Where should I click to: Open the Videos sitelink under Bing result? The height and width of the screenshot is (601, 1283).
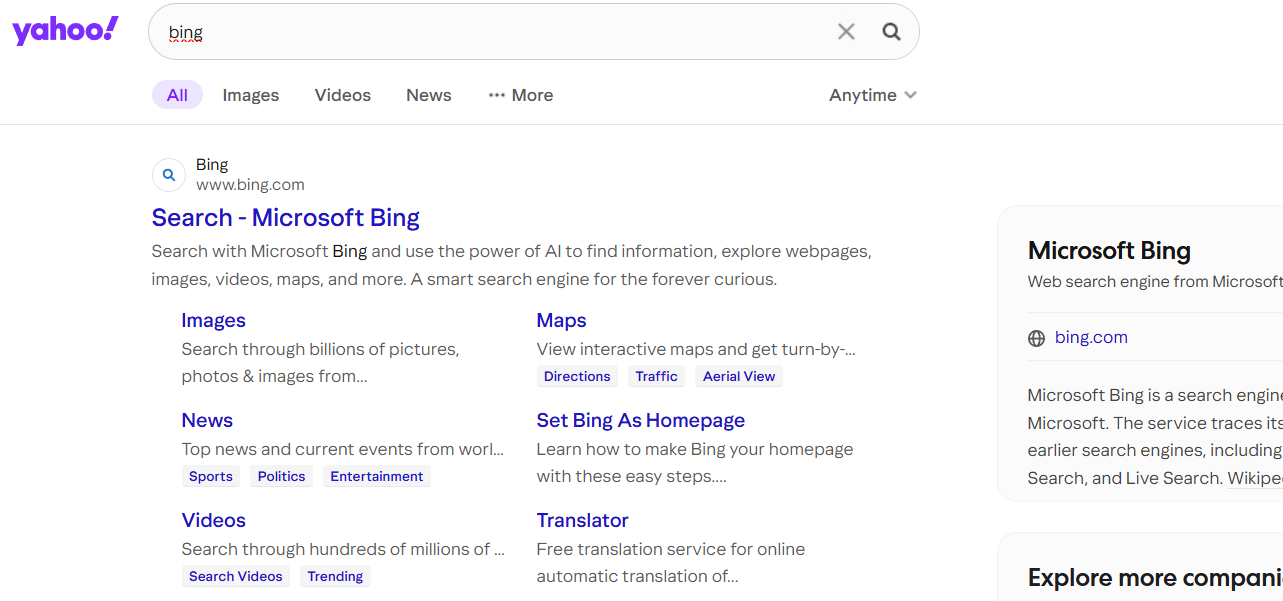coord(213,520)
